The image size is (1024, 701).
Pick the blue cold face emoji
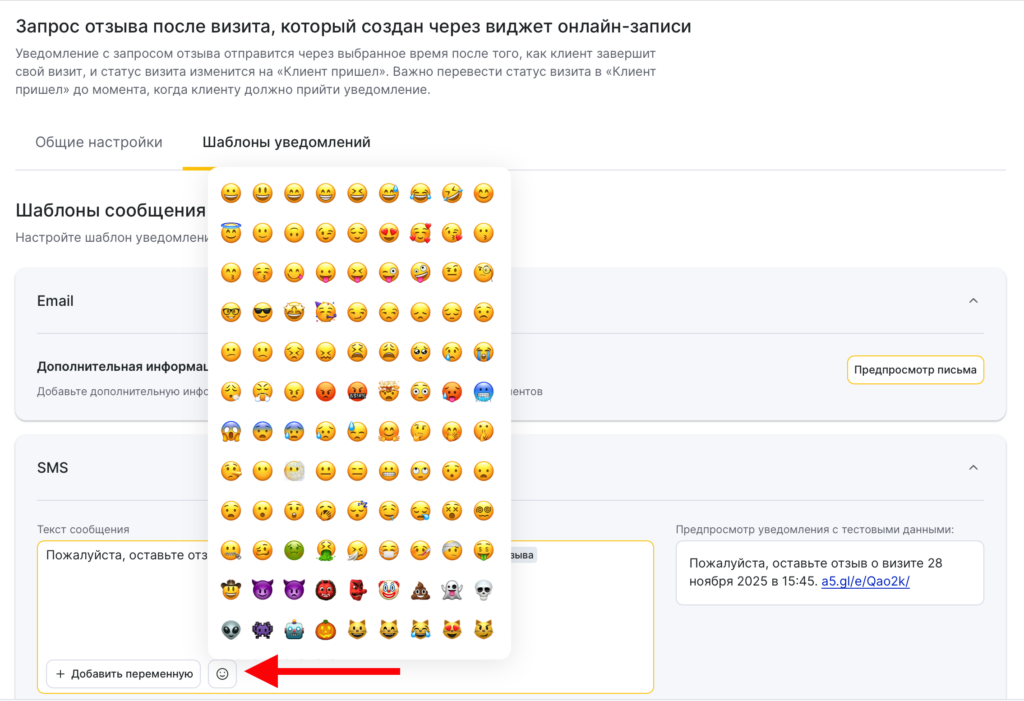(483, 391)
